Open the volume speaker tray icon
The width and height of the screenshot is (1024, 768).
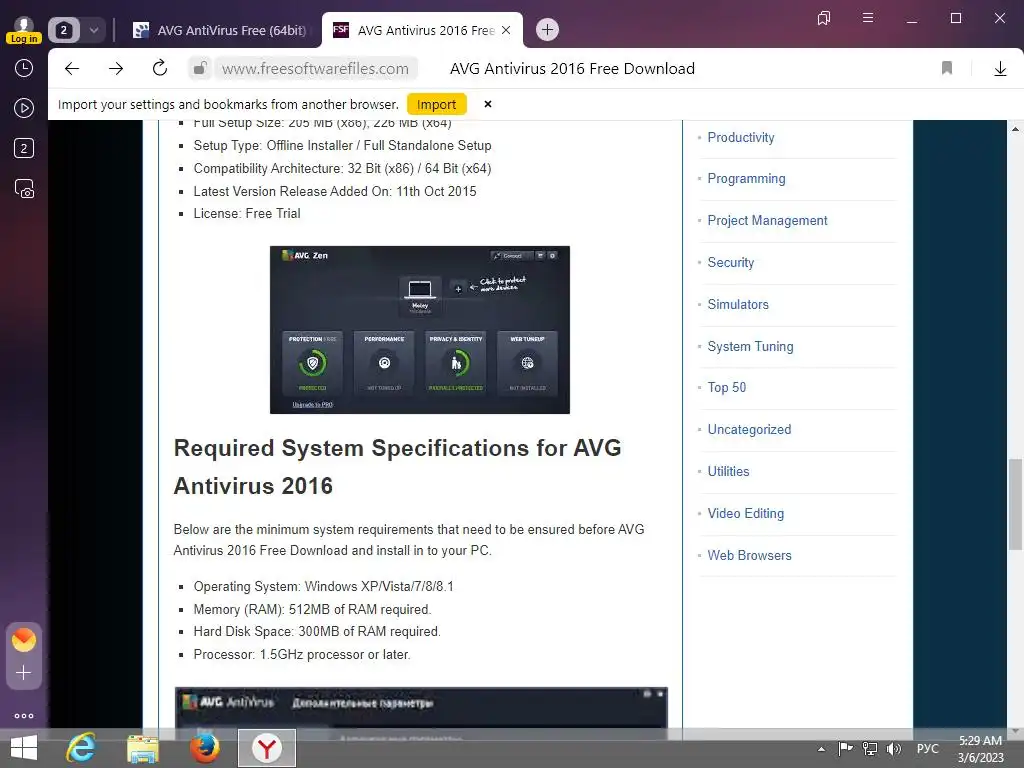click(893, 748)
